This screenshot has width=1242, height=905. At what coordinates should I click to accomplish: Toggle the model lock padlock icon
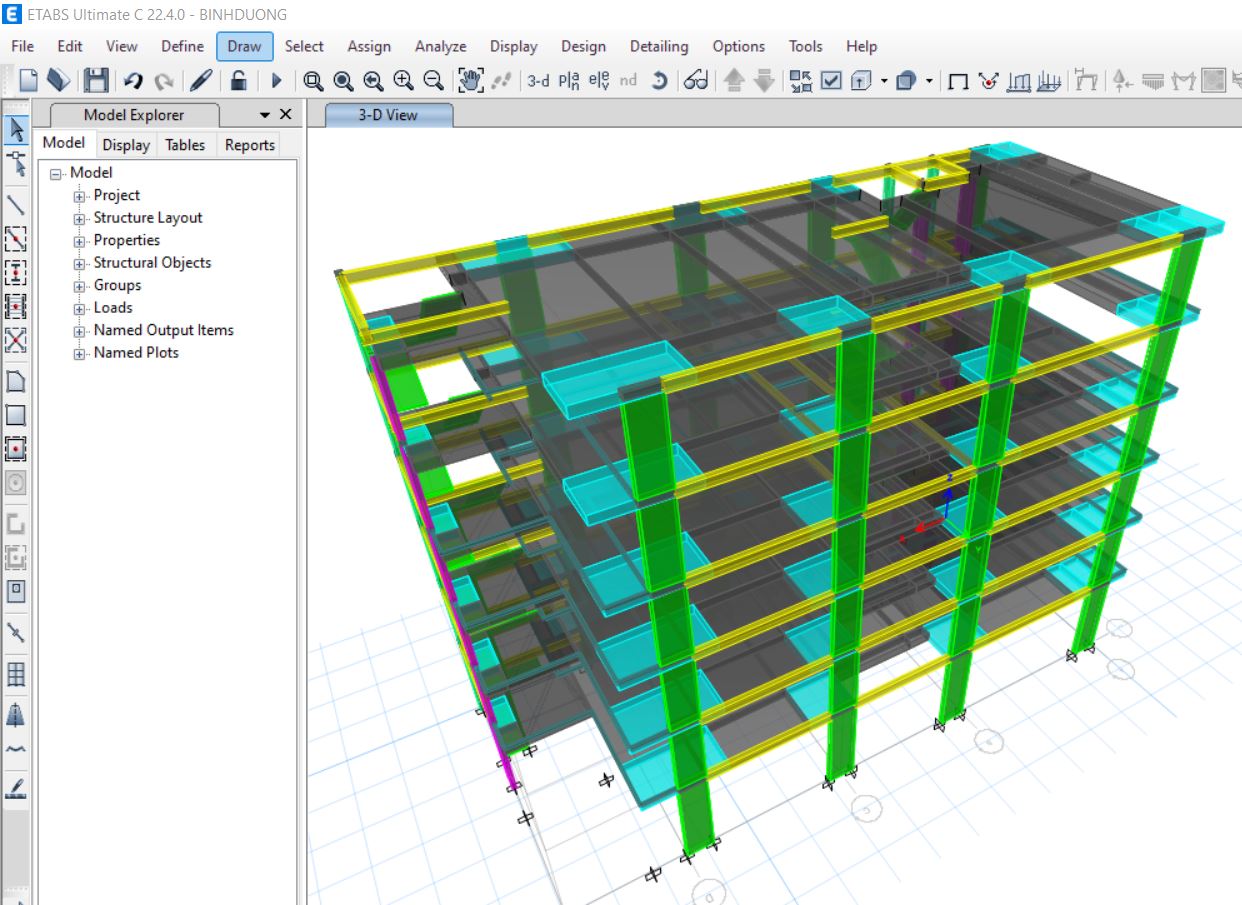[238, 80]
